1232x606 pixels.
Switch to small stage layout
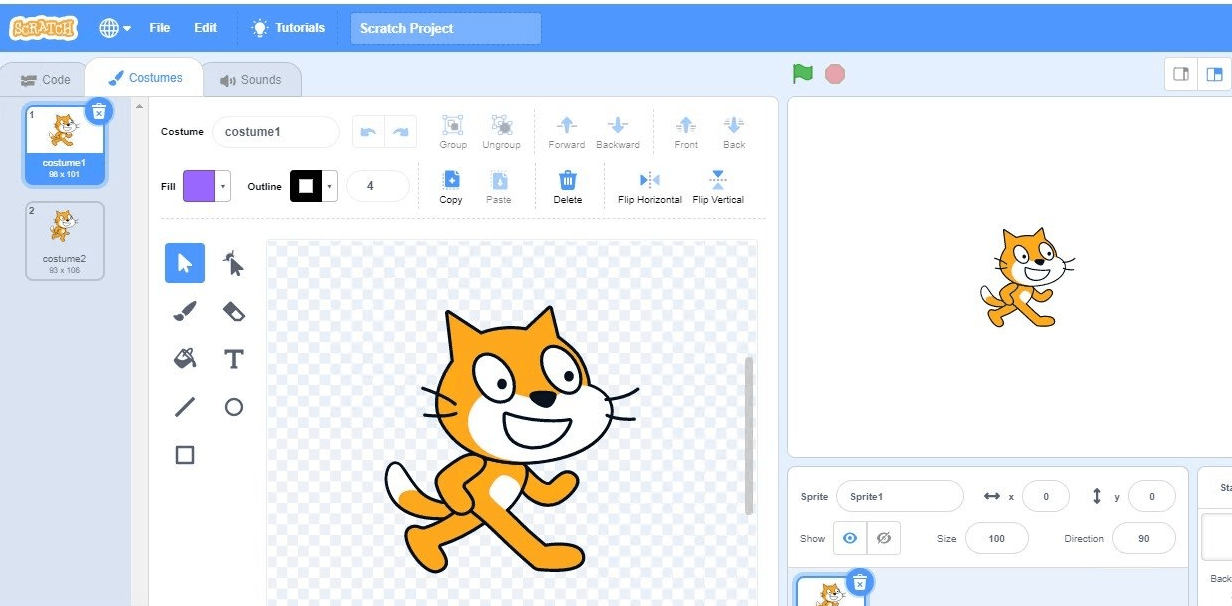pos(1181,74)
